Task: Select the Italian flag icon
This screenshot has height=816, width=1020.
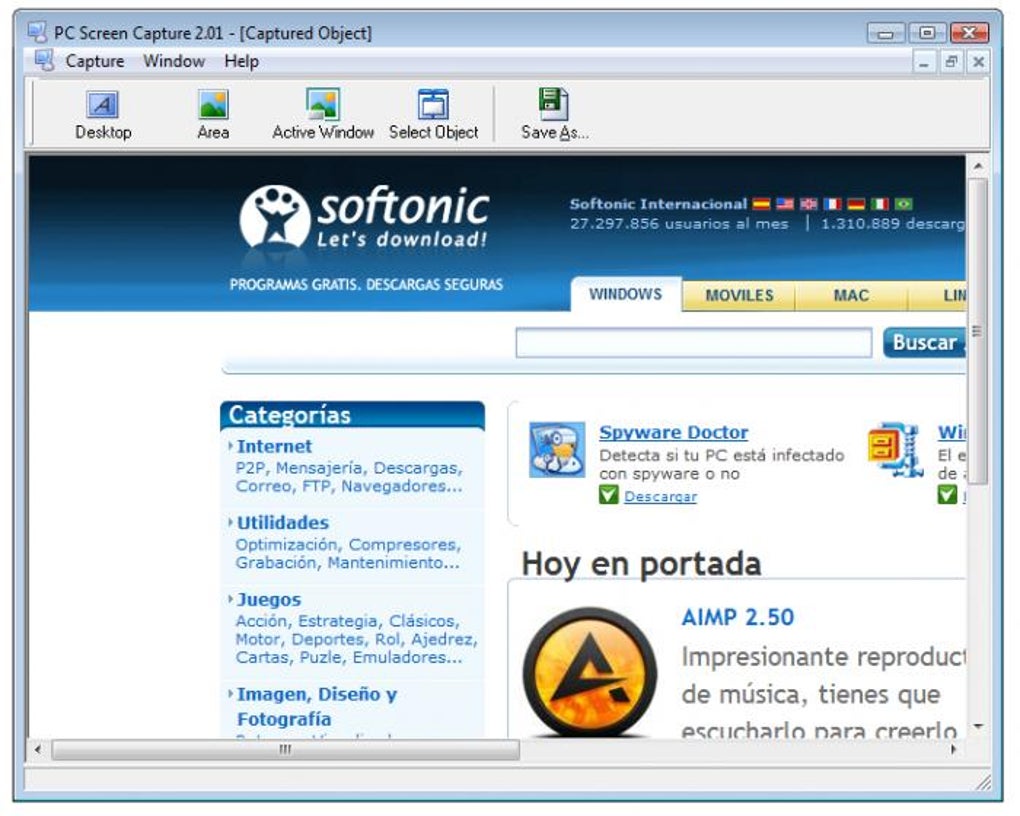Action: point(879,204)
